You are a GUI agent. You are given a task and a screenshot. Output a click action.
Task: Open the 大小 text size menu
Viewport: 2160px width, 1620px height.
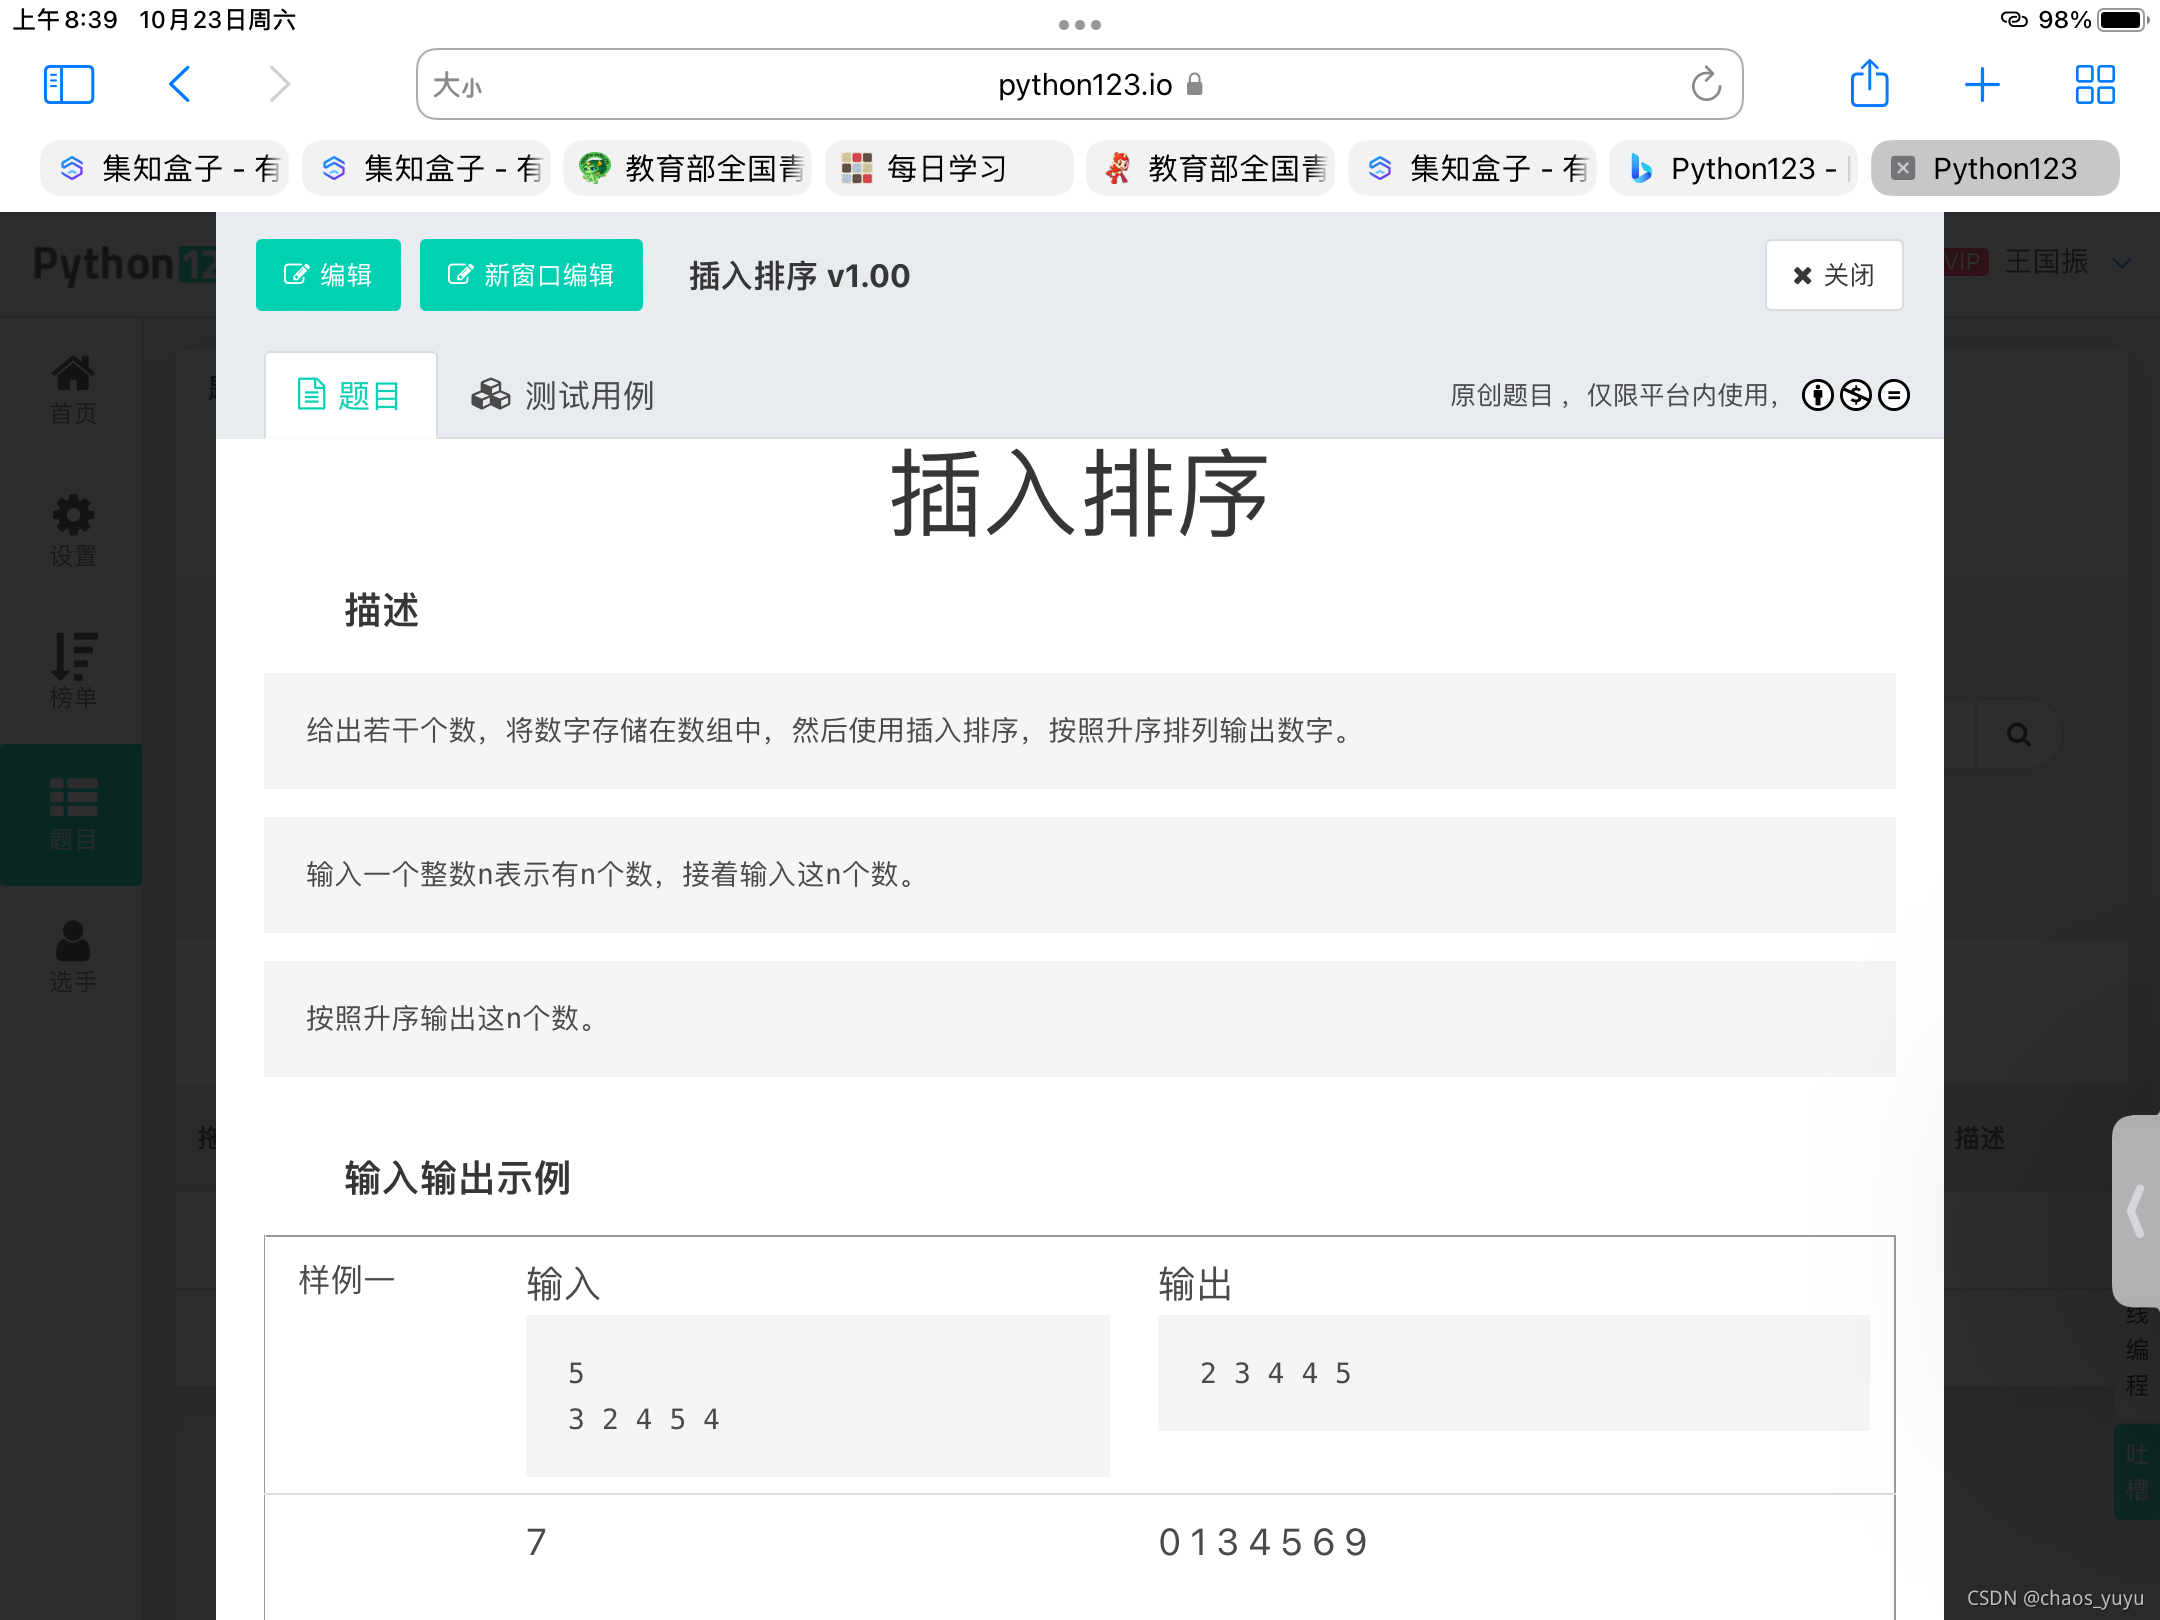458,85
